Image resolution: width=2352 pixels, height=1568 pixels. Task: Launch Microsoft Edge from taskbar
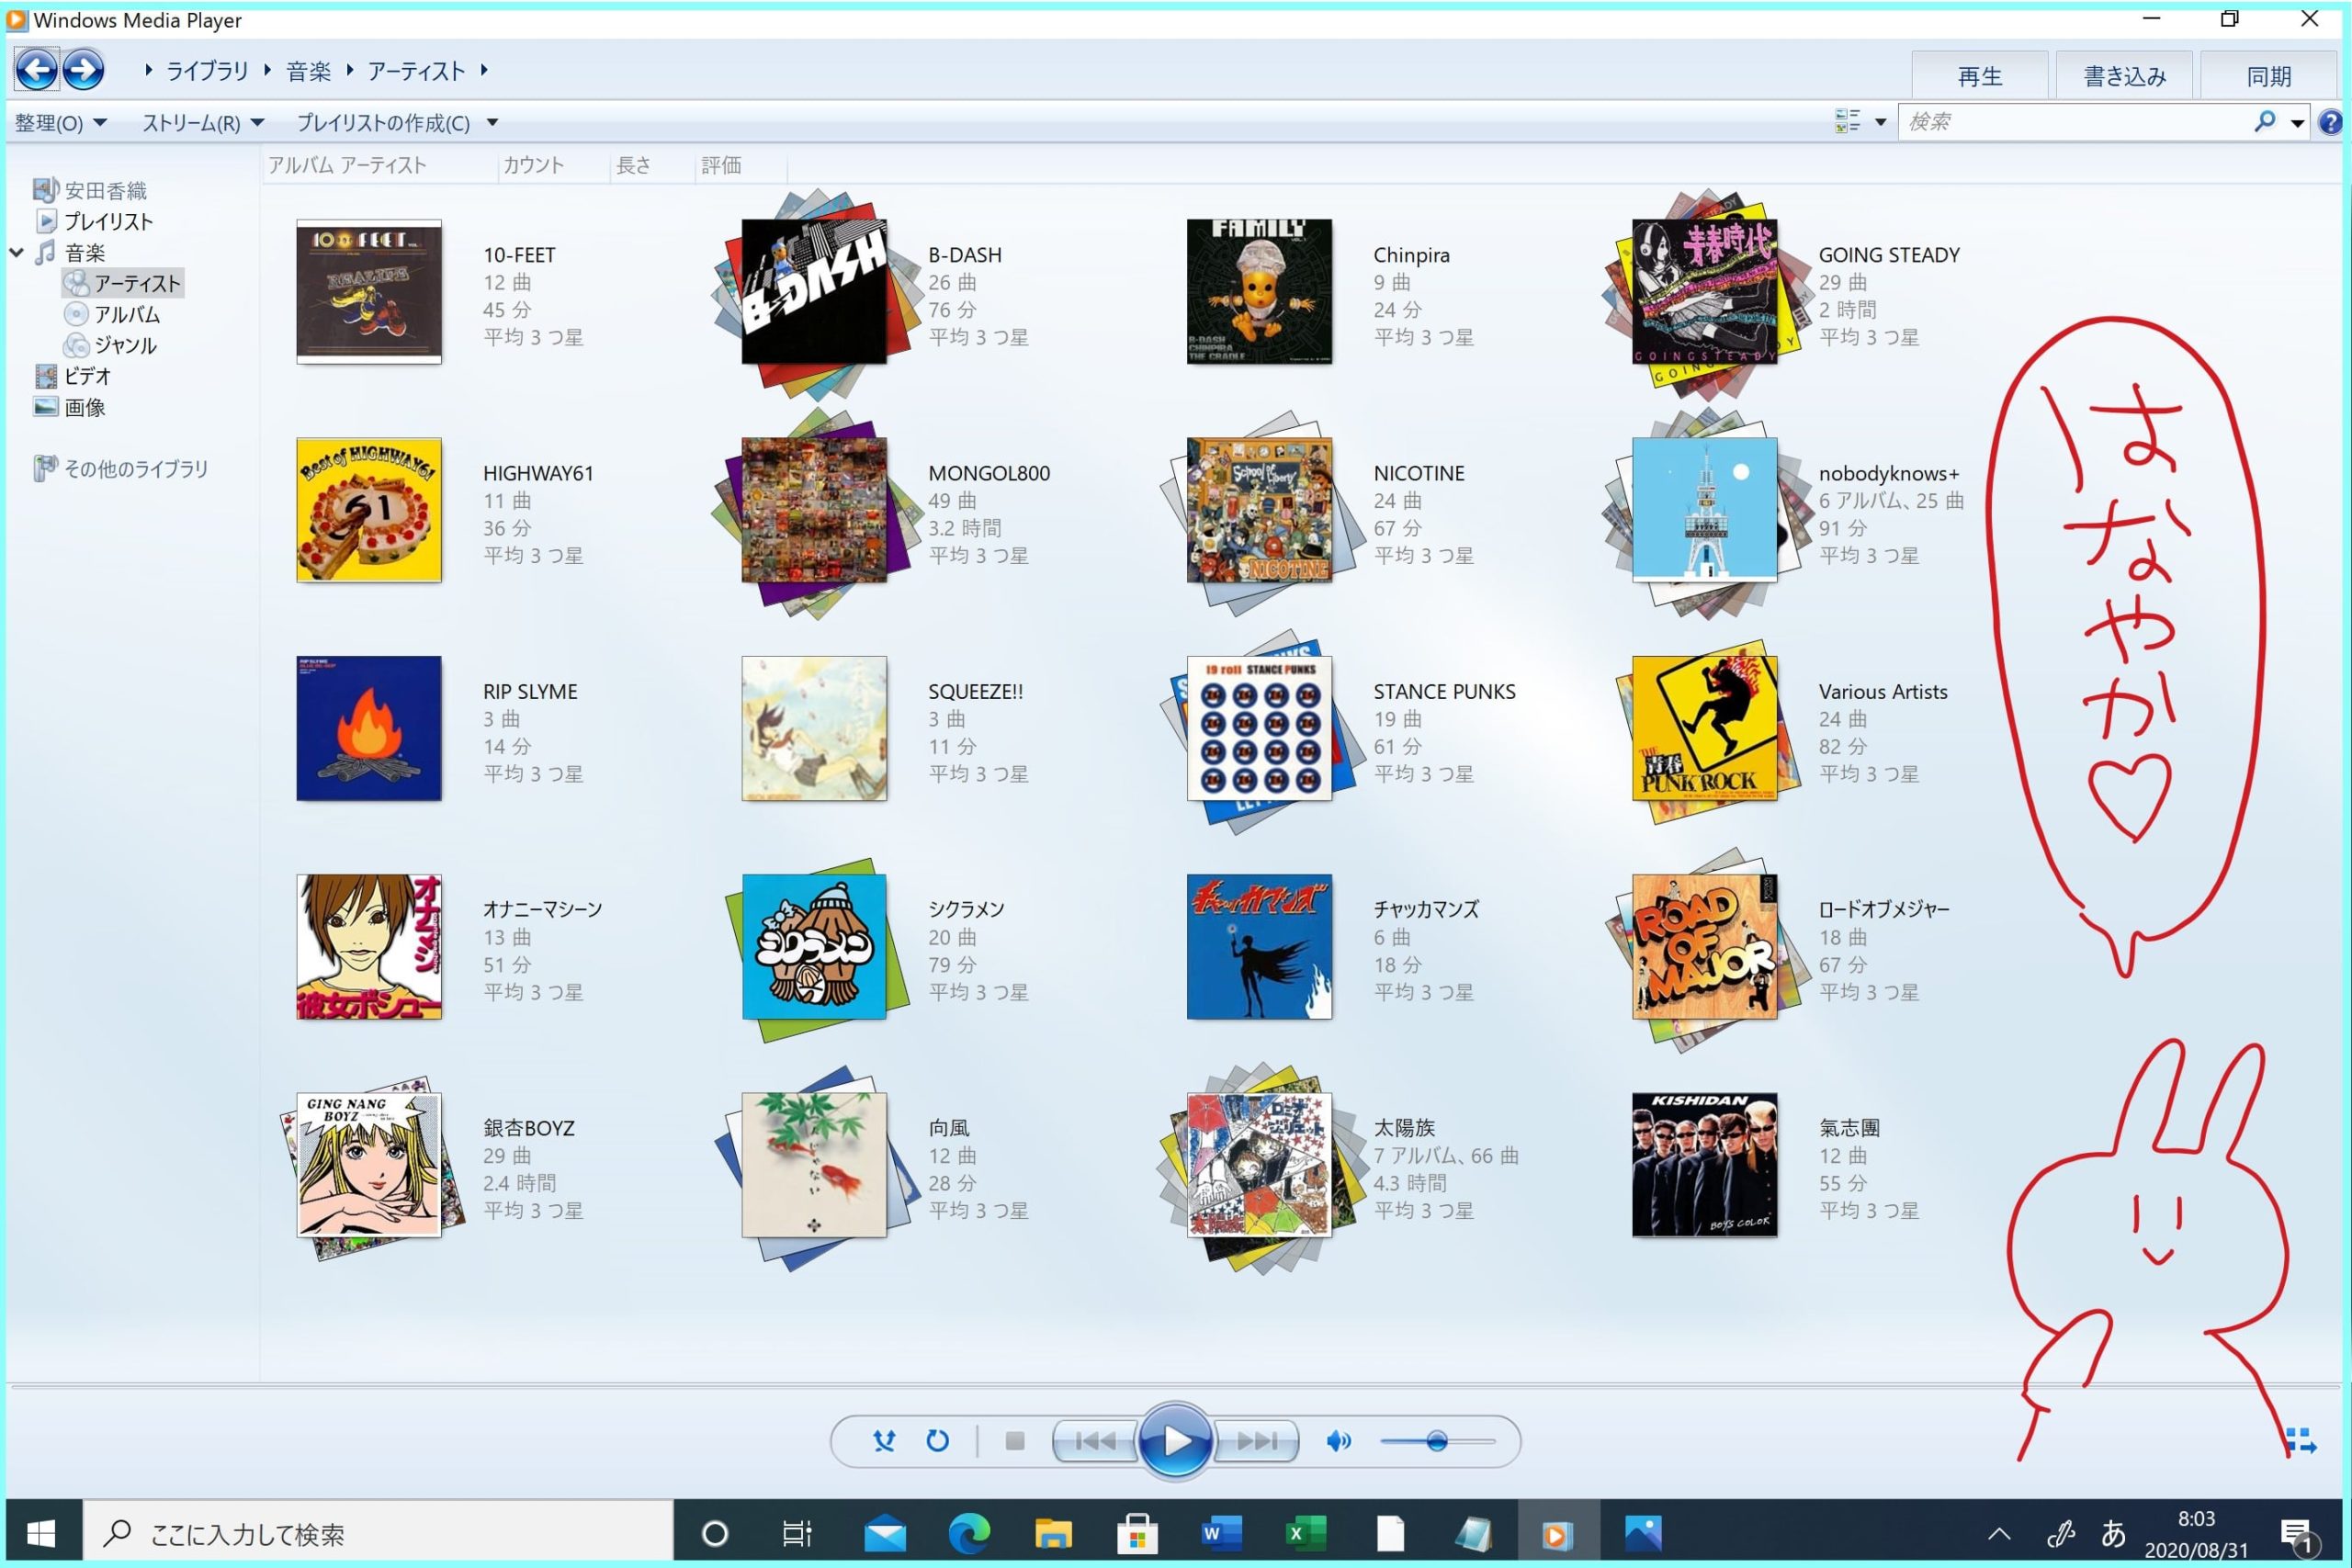pyautogui.click(x=969, y=1533)
